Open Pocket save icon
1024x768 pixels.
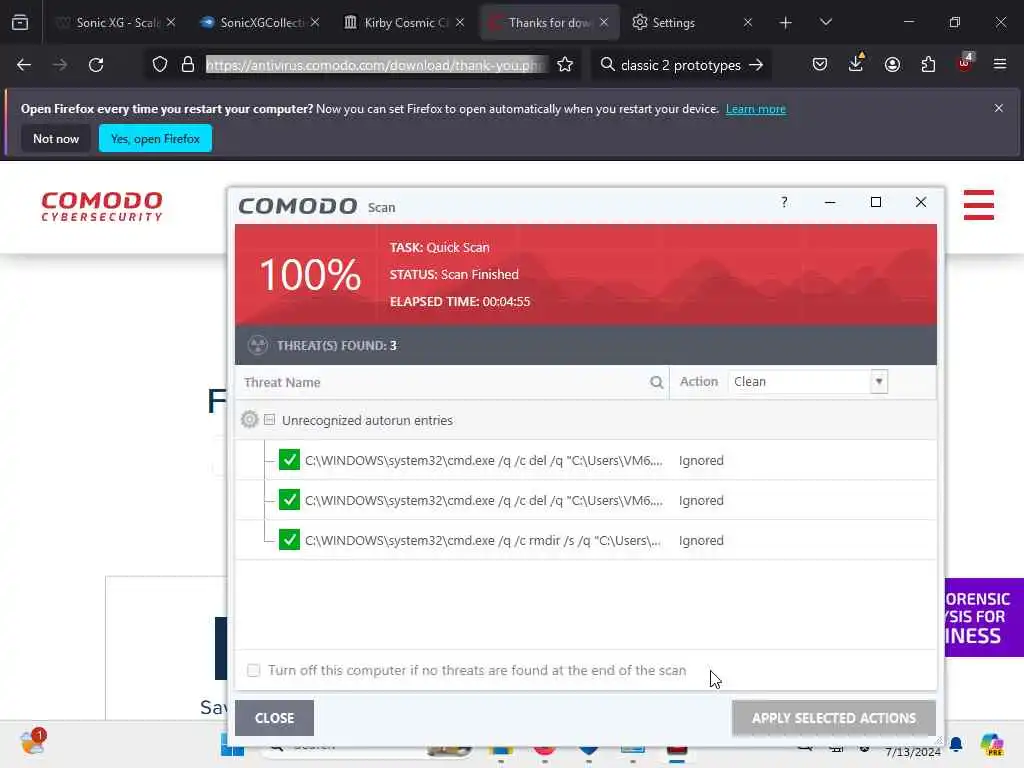820,65
